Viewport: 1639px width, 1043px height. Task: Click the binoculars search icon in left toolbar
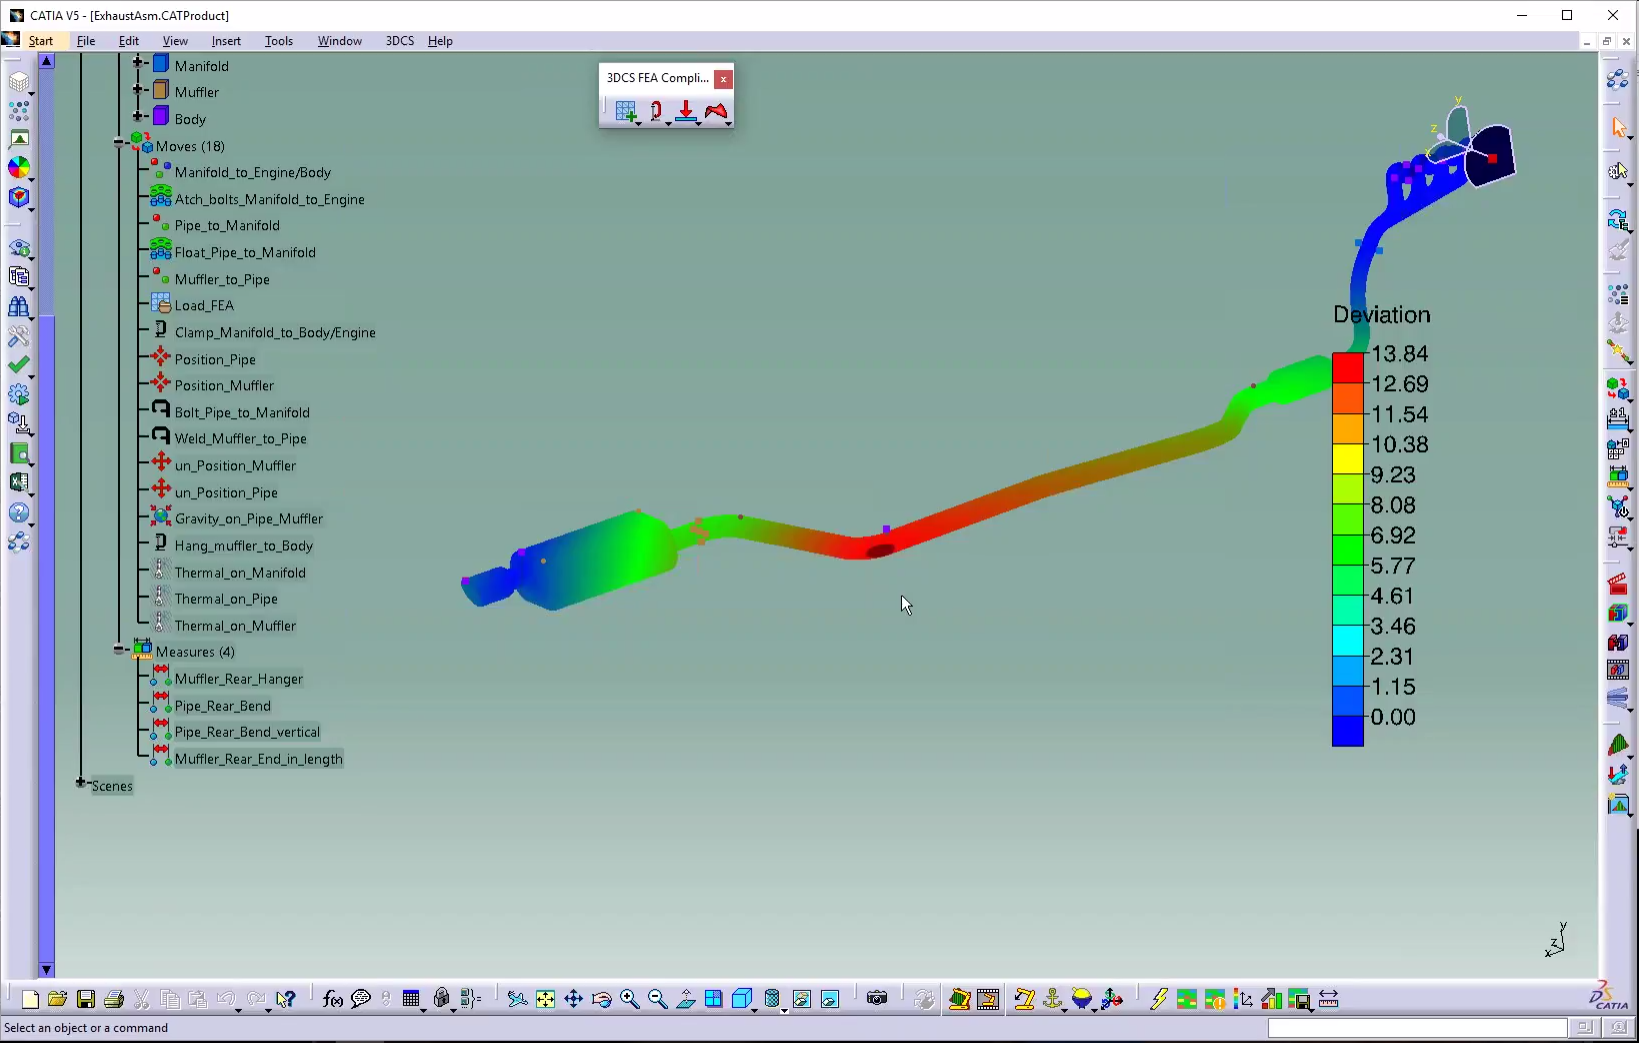pyautogui.click(x=19, y=307)
